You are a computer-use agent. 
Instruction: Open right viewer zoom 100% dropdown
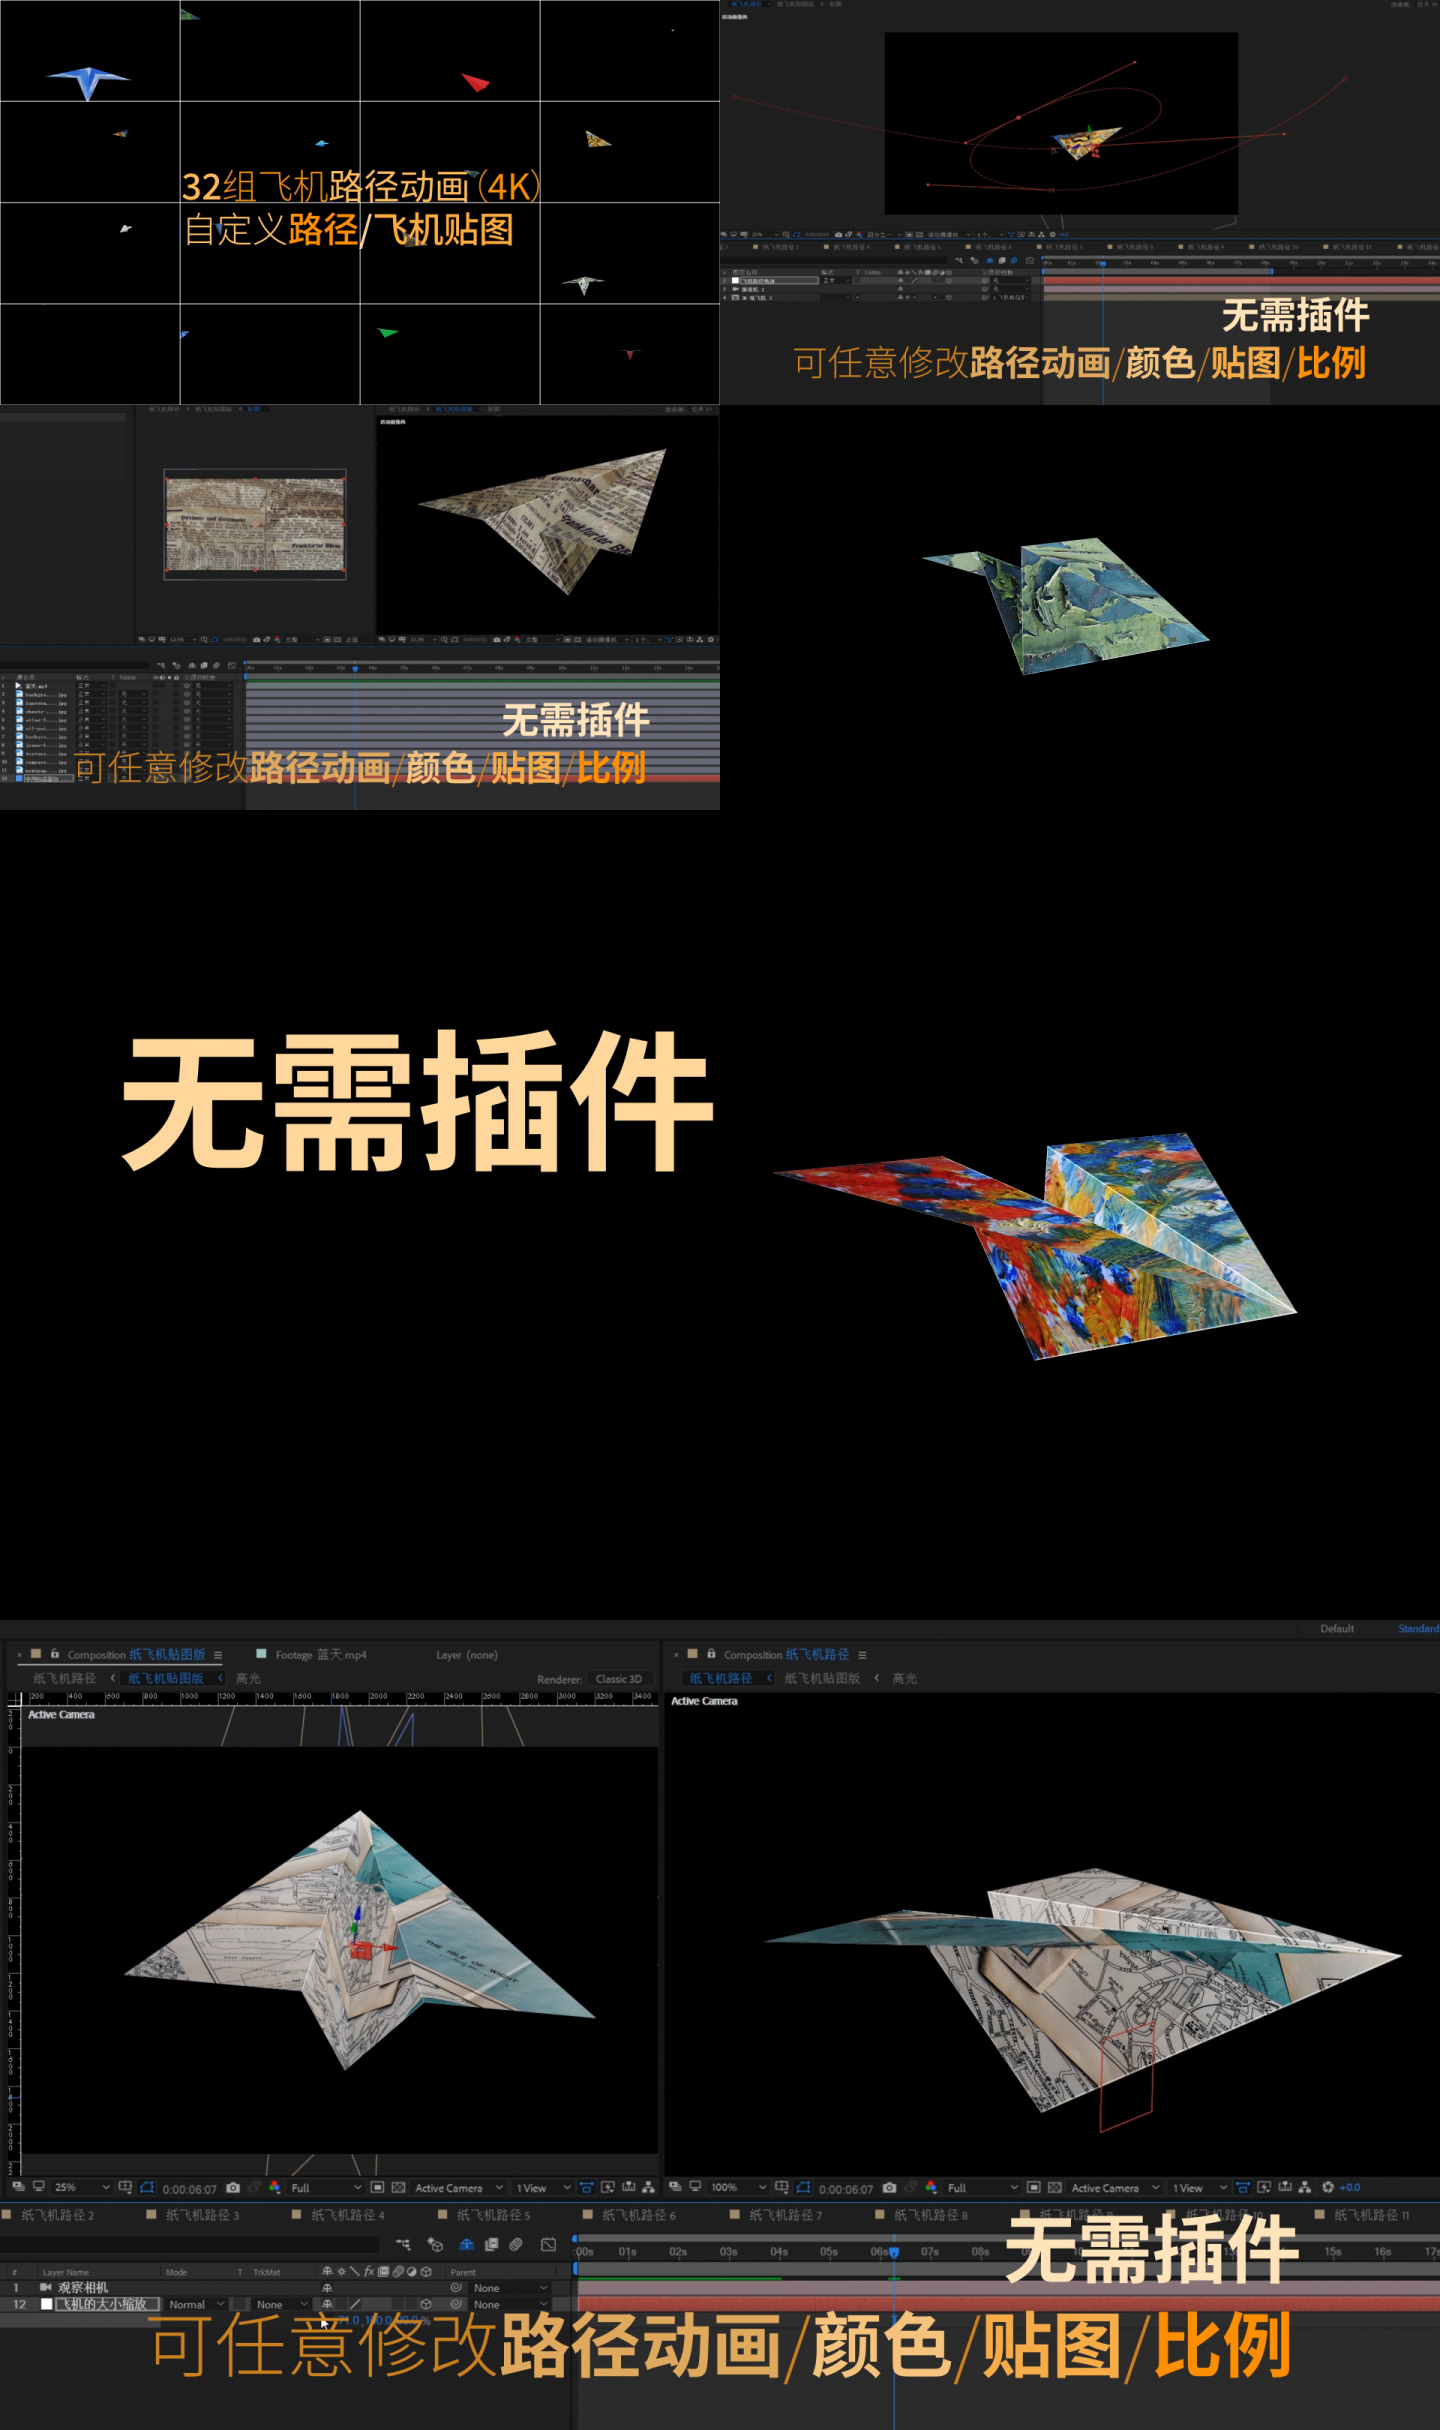pos(739,2187)
